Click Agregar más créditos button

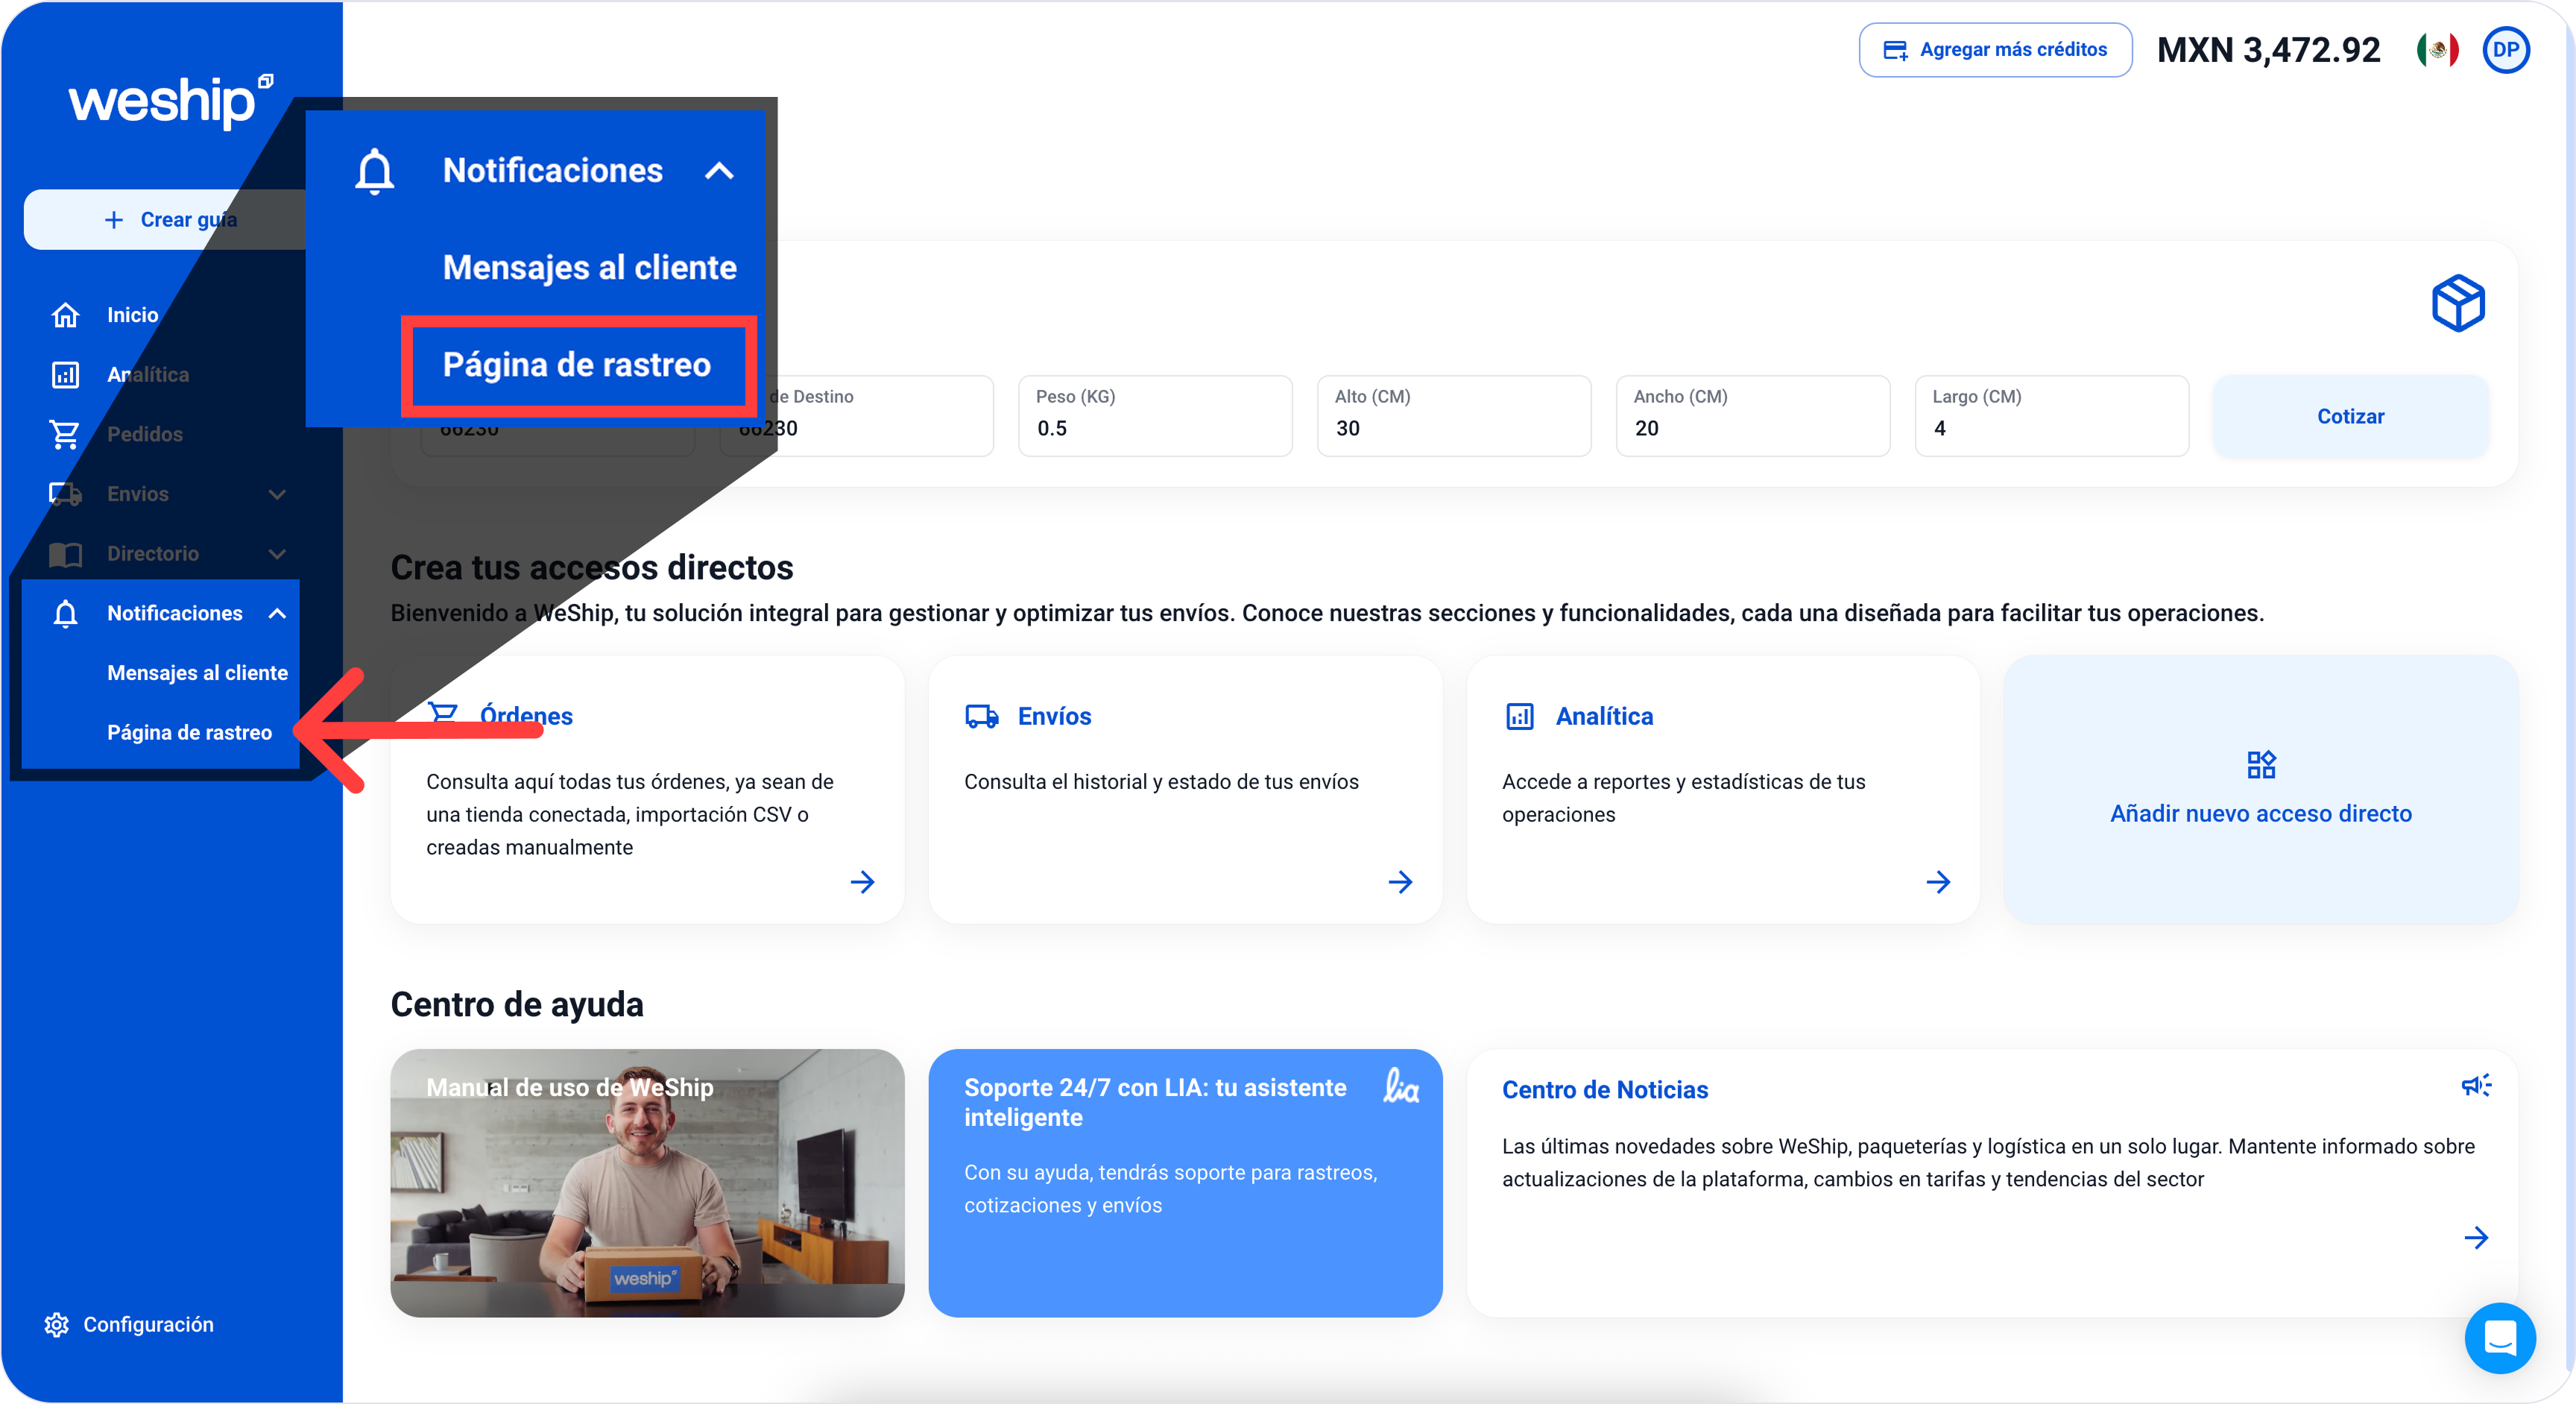[x=1995, y=50]
